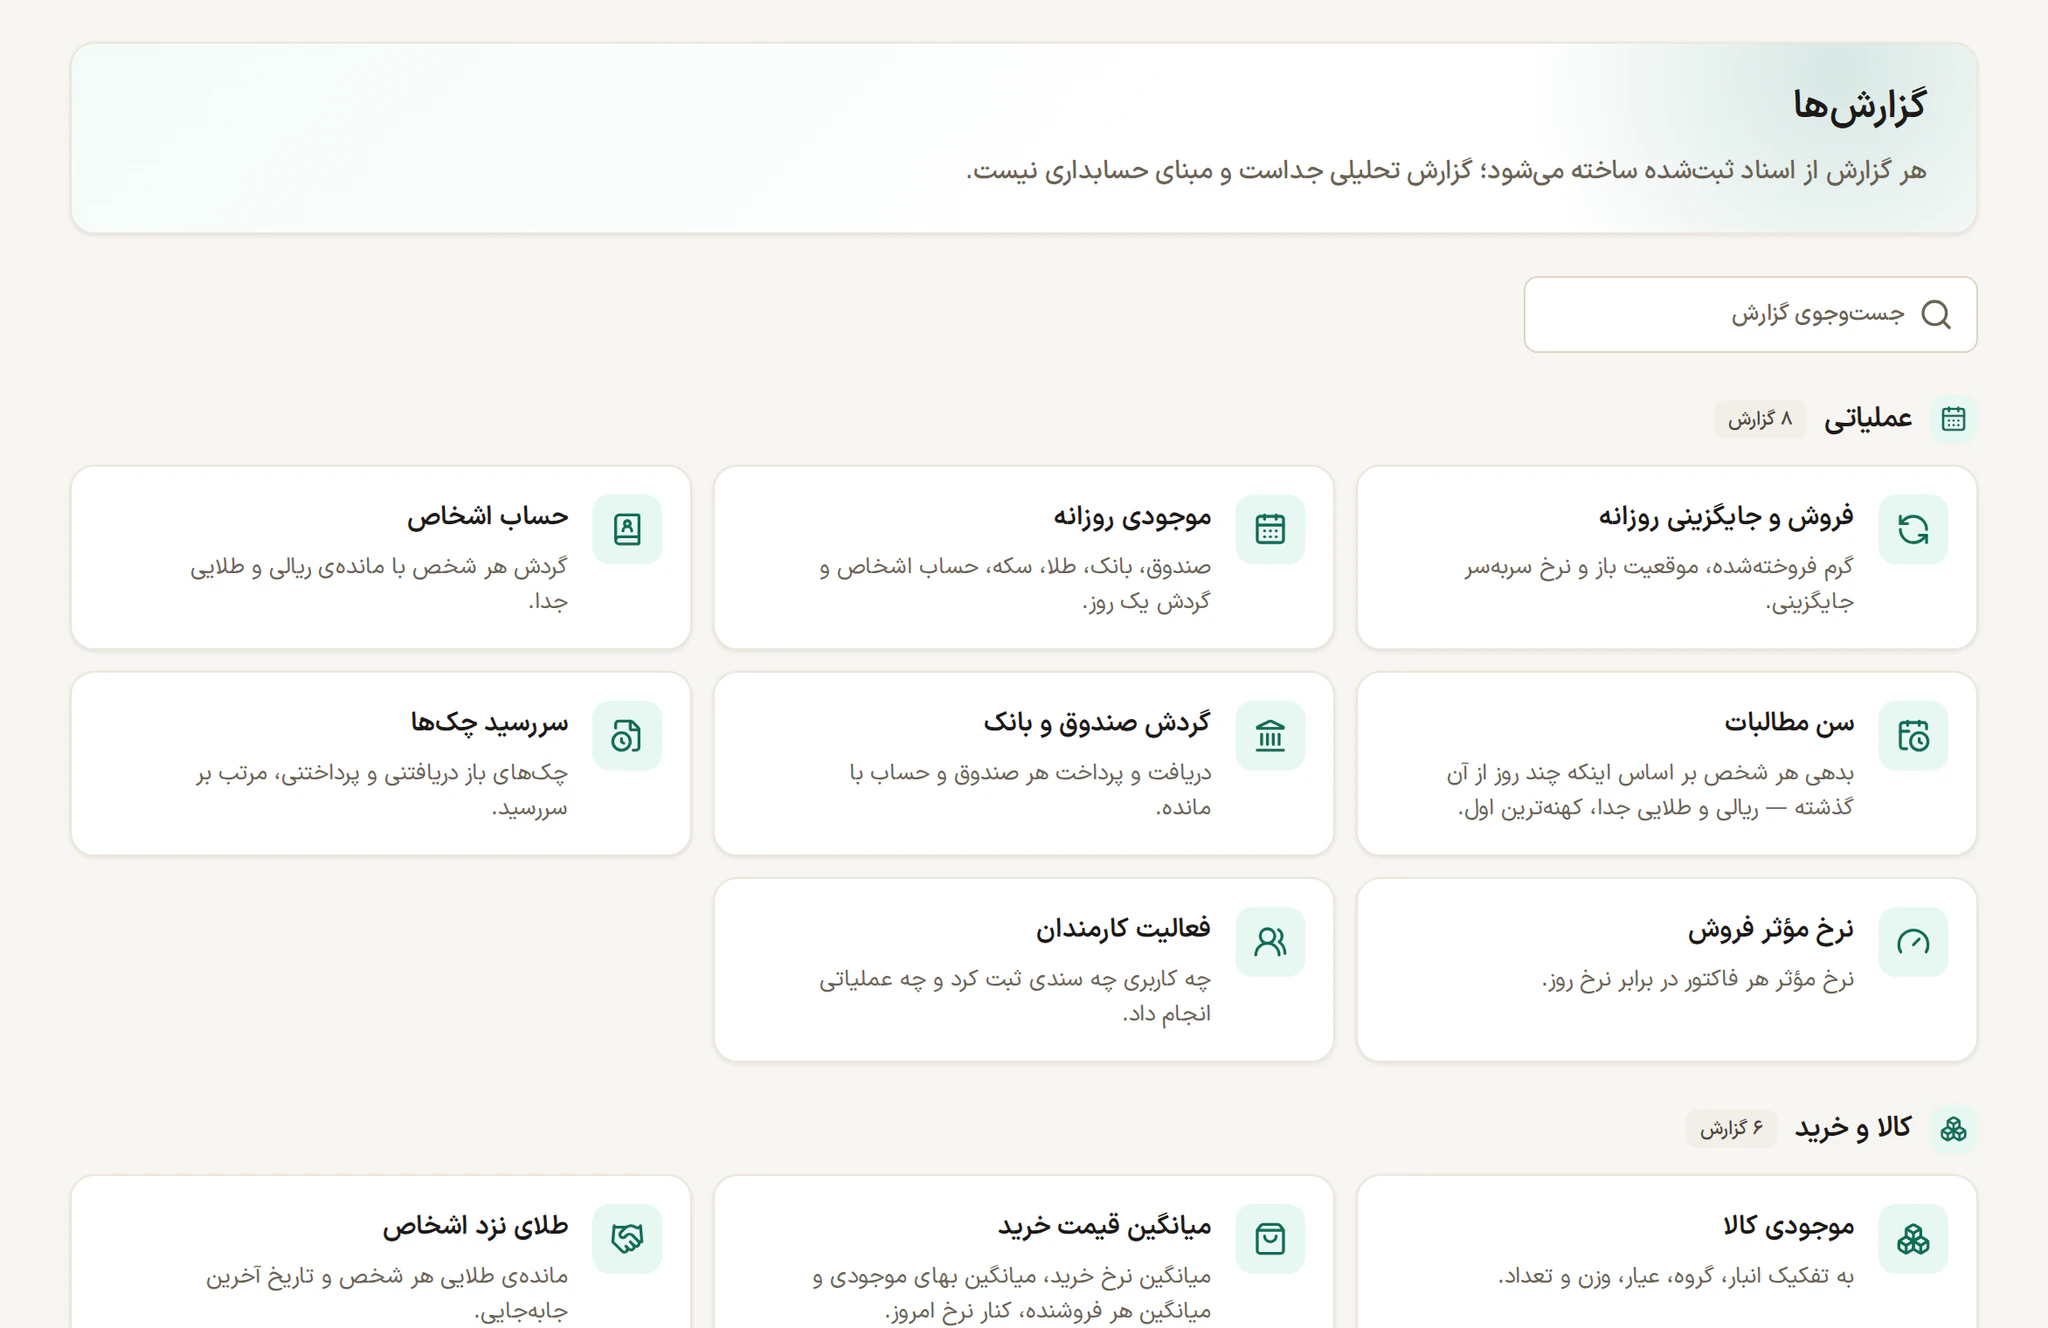Image resolution: width=2048 pixels, height=1328 pixels.
Task: Open the موجودی روزانه report title
Action: pos(1132,516)
